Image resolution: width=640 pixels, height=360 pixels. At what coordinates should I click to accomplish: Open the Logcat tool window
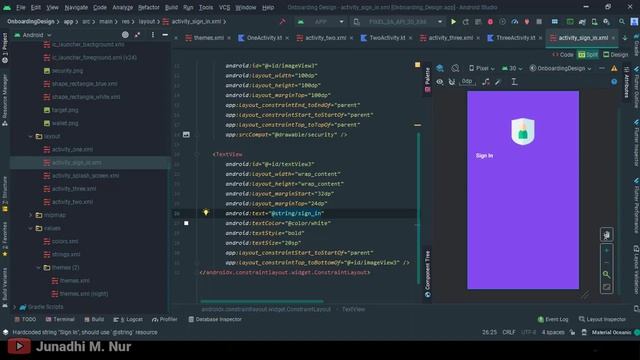pyautogui.click(x=128, y=319)
